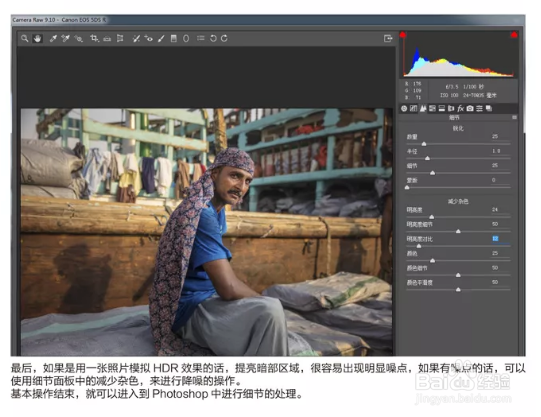
Task: Switch to the Camera Calibration panel tab
Action: (470, 109)
